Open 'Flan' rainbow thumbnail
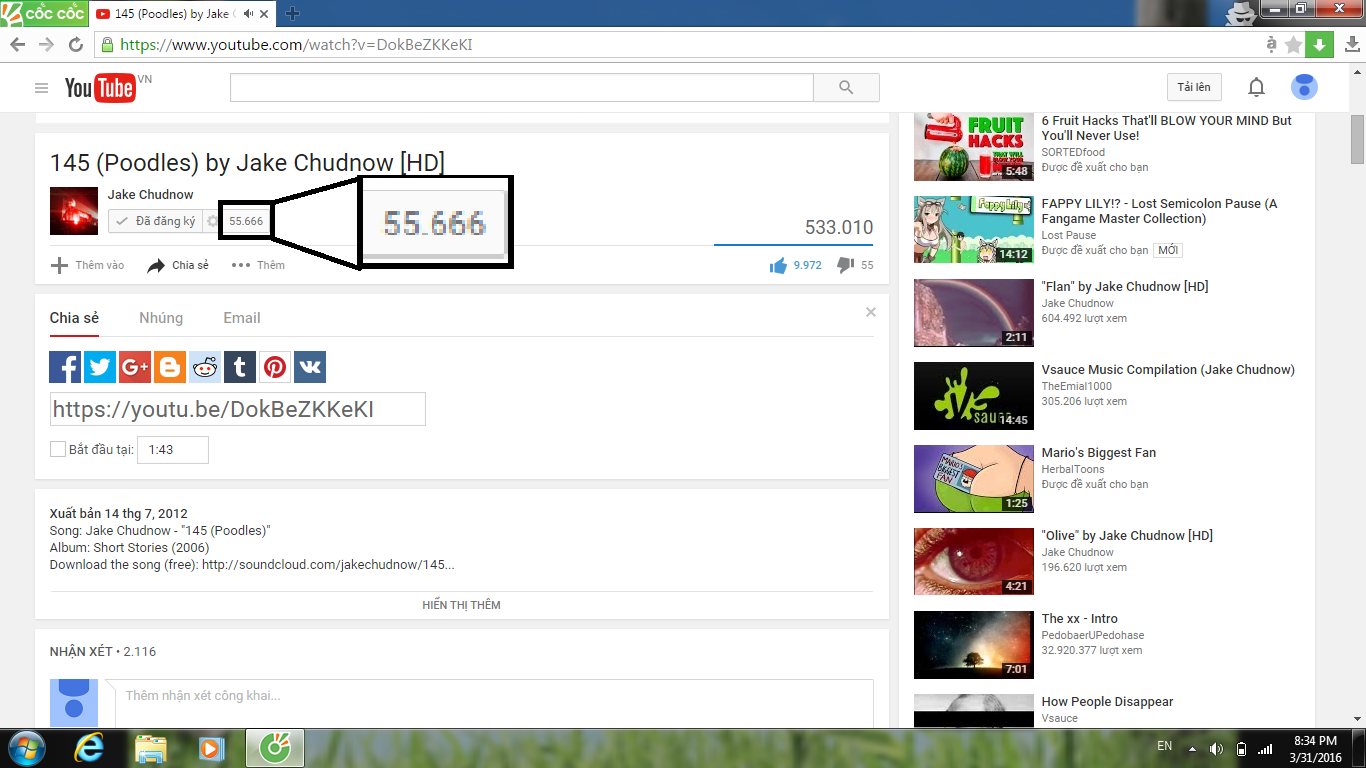This screenshot has height=768, width=1366. coord(973,313)
